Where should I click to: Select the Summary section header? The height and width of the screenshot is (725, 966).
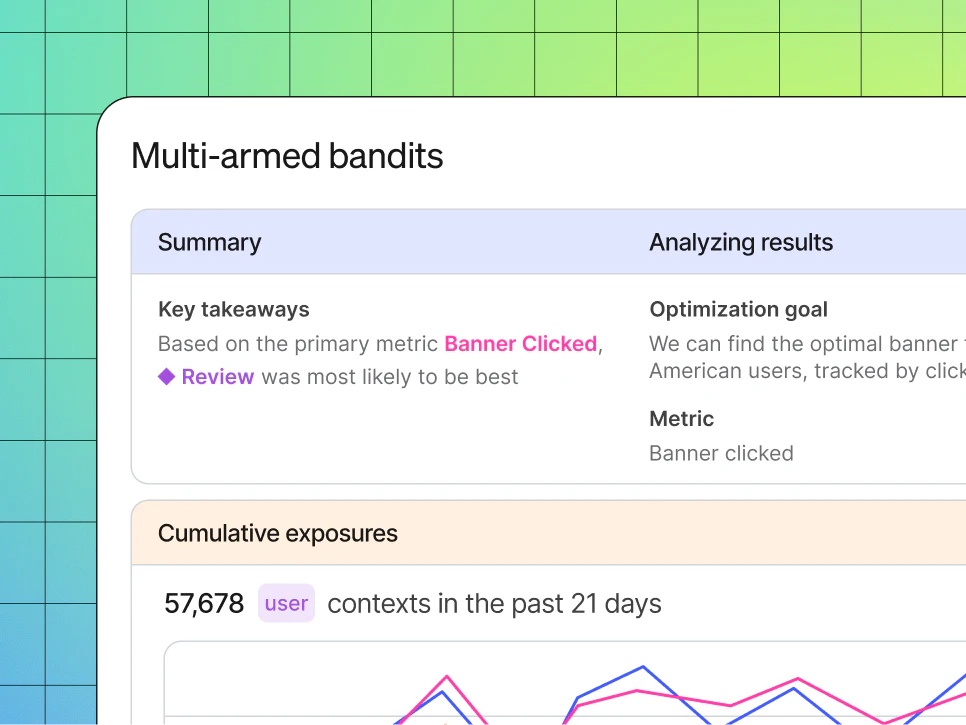tap(209, 242)
